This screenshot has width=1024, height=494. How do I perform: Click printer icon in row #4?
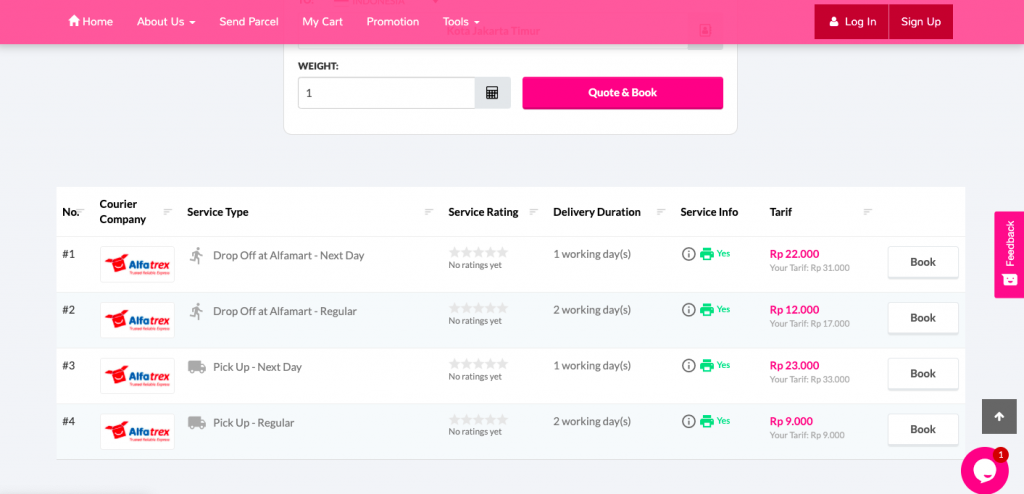coord(707,422)
